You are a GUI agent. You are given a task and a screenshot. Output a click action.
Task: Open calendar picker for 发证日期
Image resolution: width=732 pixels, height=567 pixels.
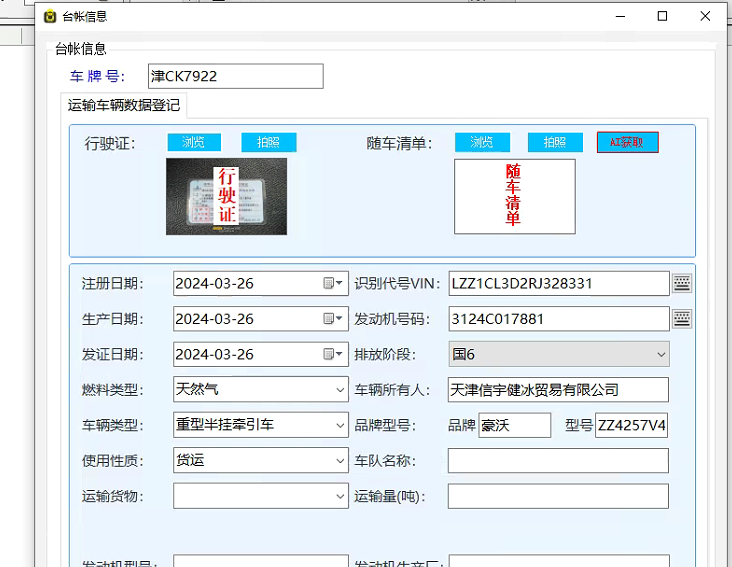[x=333, y=355]
